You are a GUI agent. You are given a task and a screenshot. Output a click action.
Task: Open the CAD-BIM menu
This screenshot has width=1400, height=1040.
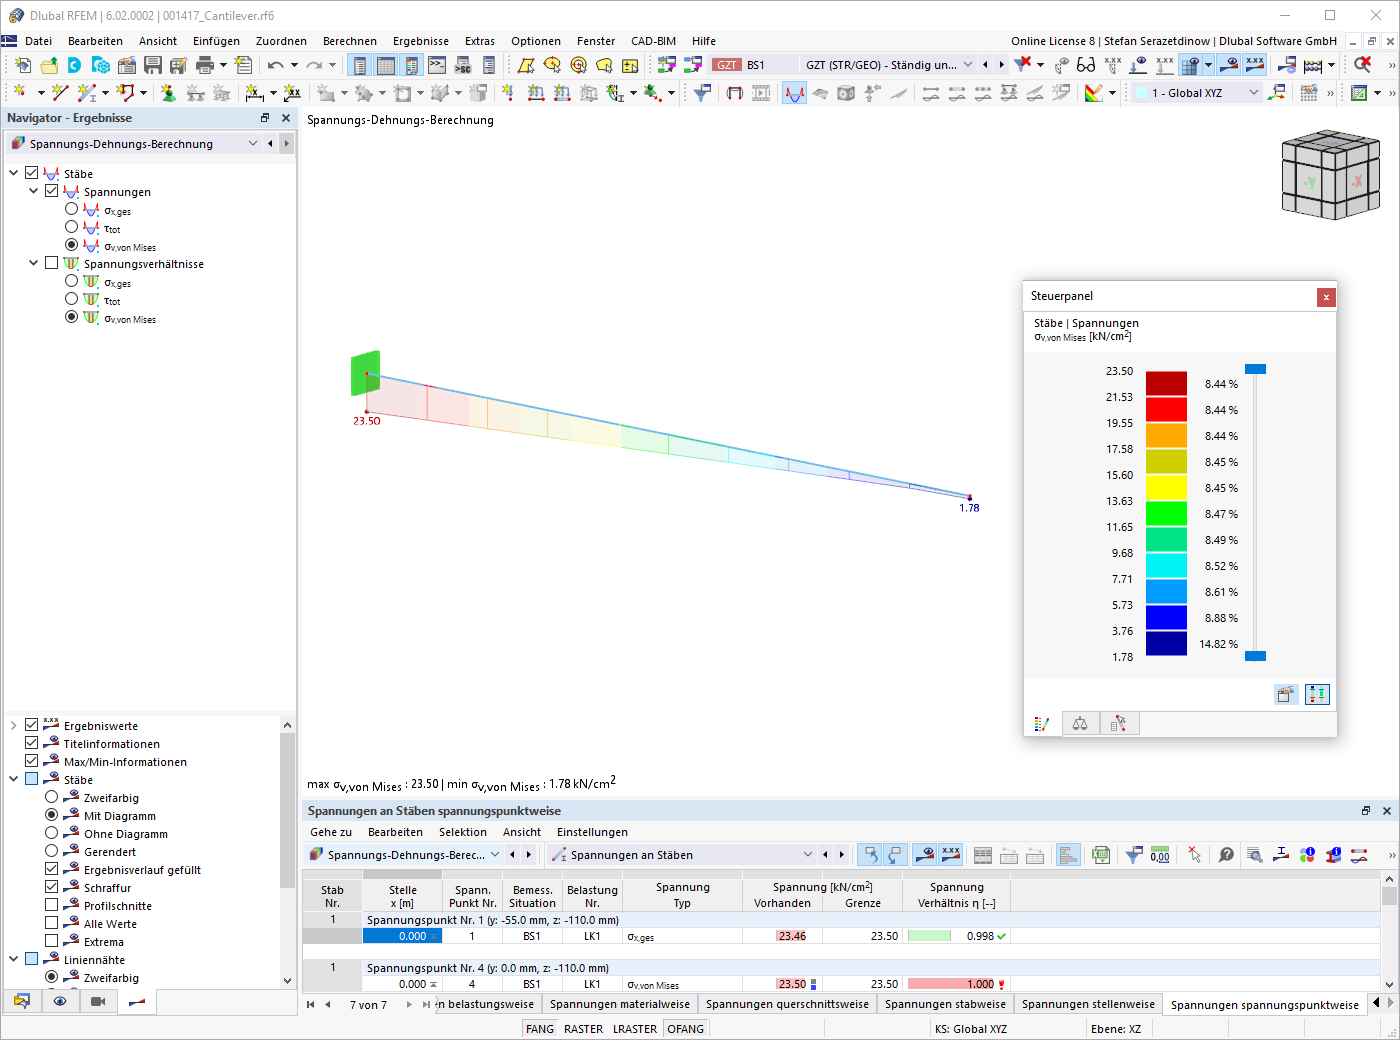click(x=654, y=41)
